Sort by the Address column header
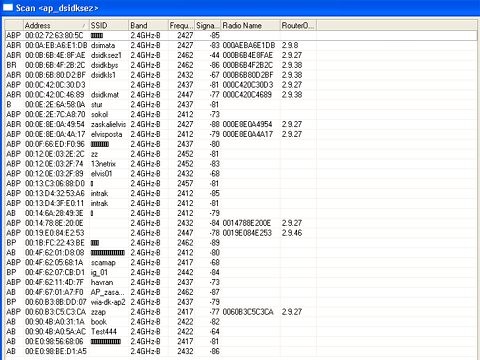 [56, 25]
